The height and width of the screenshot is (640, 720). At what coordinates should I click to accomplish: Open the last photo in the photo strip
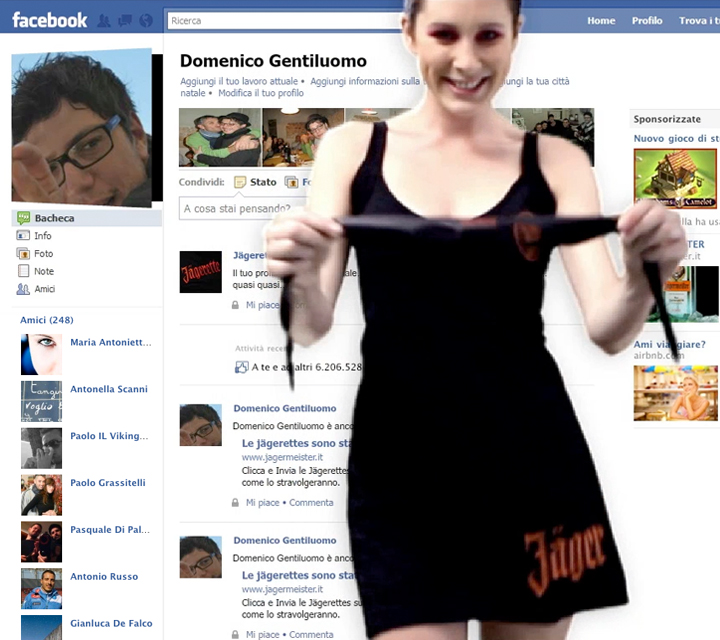coord(553,137)
